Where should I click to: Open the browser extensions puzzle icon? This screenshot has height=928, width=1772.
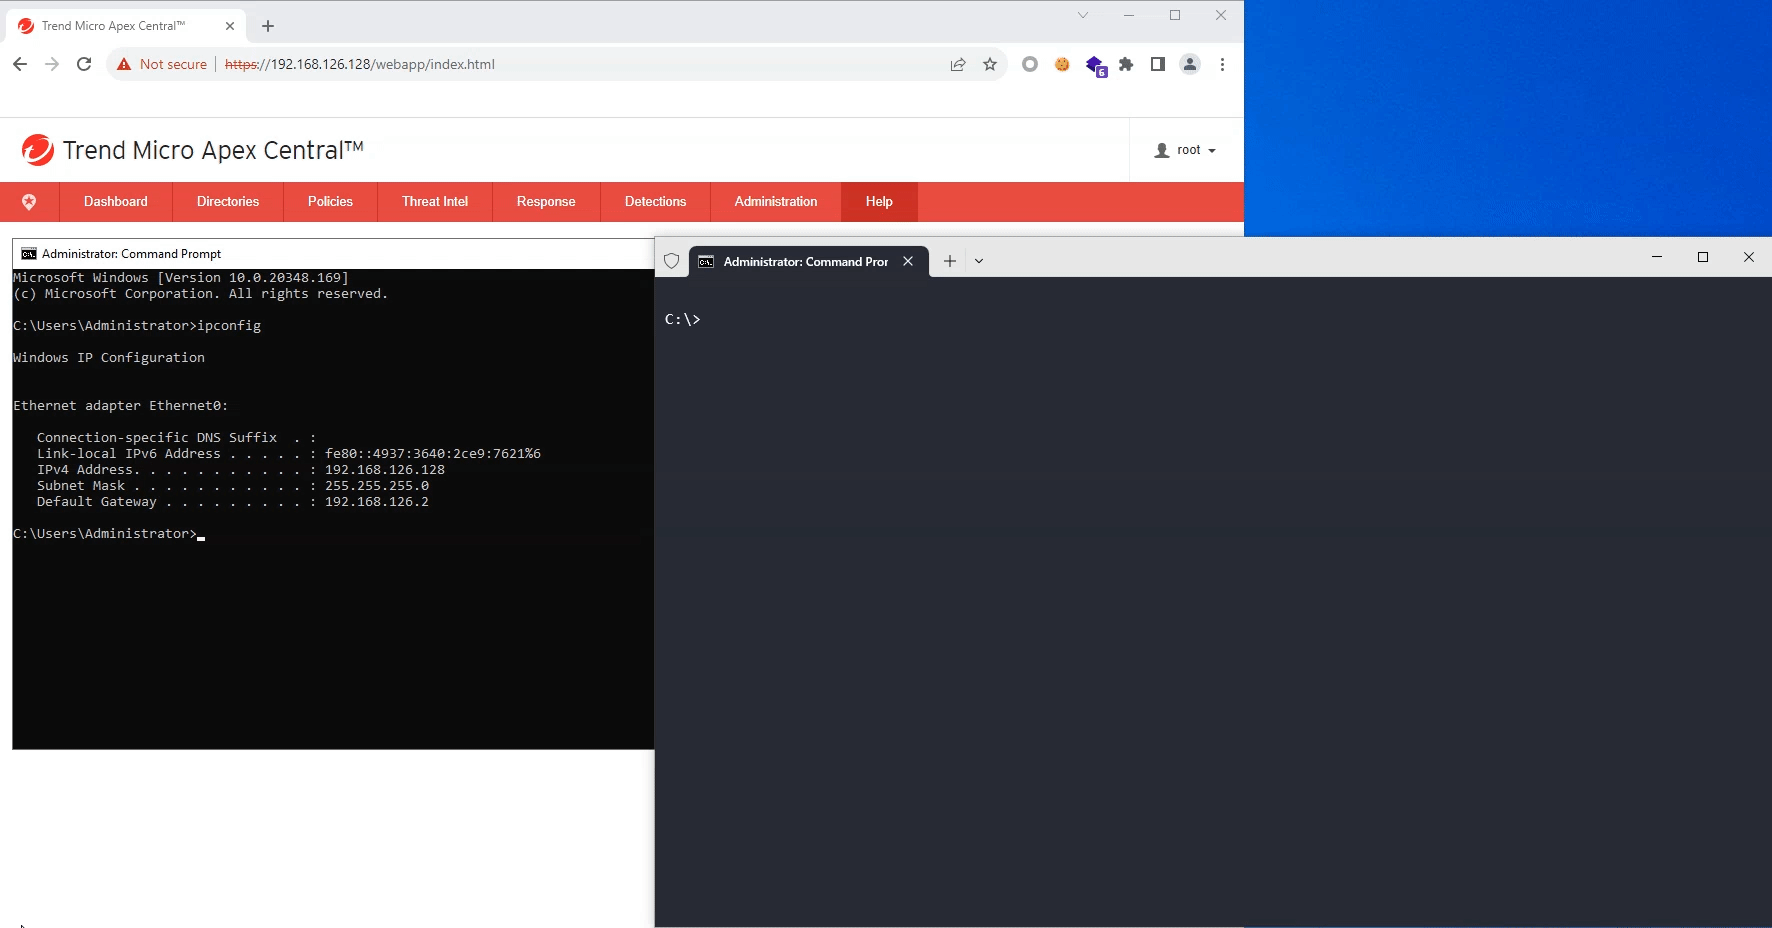tap(1126, 64)
